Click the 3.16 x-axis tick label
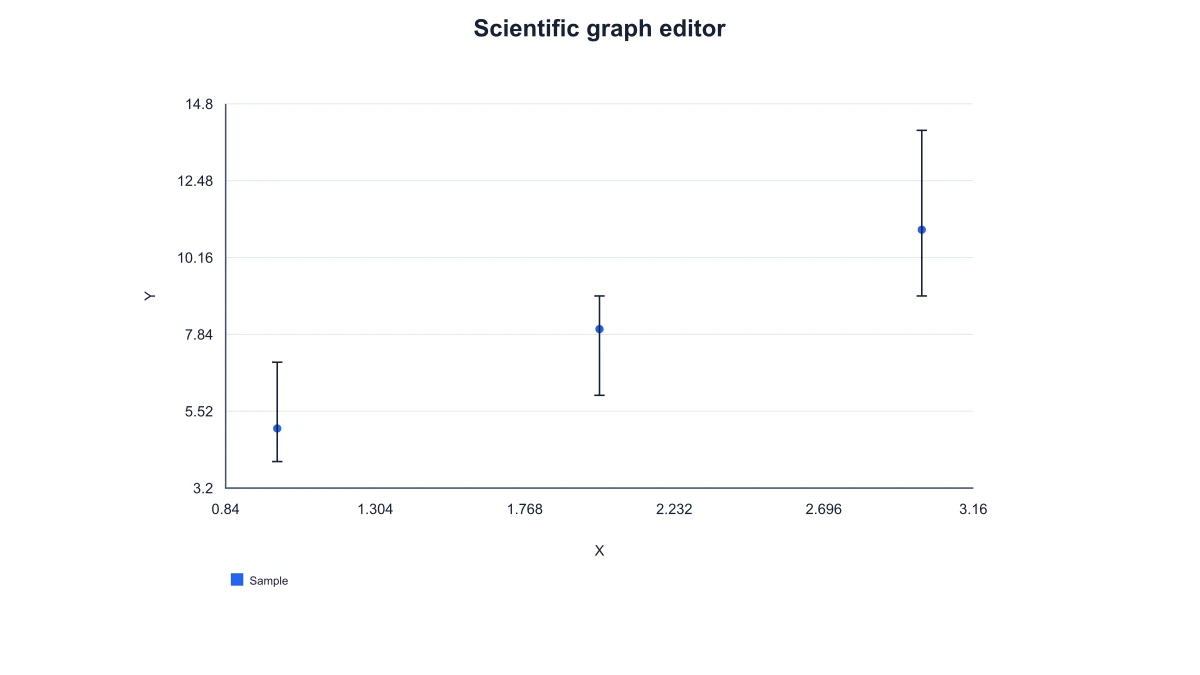 tap(973, 509)
